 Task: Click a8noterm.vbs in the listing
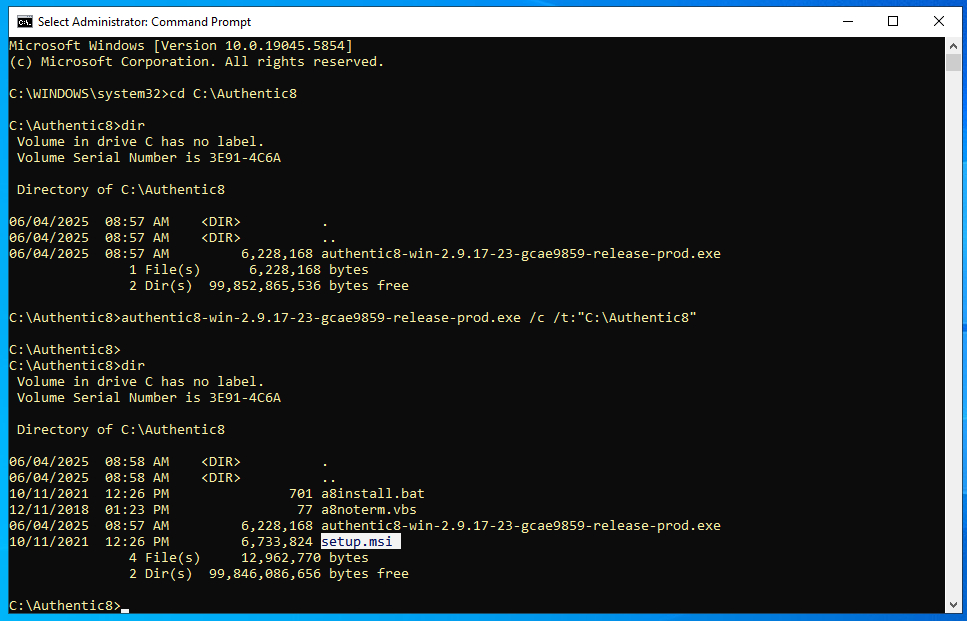point(369,509)
